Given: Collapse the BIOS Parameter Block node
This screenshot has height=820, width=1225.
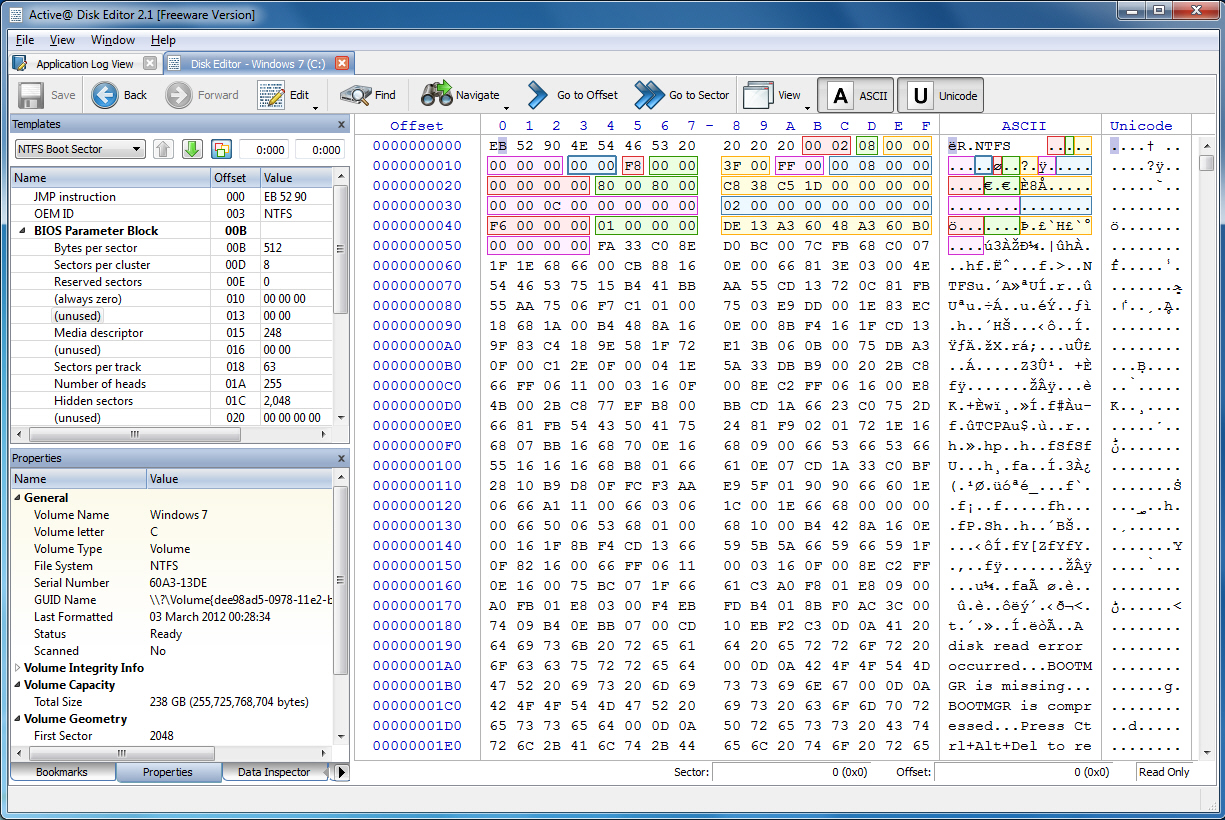Looking at the screenshot, I should (23, 231).
